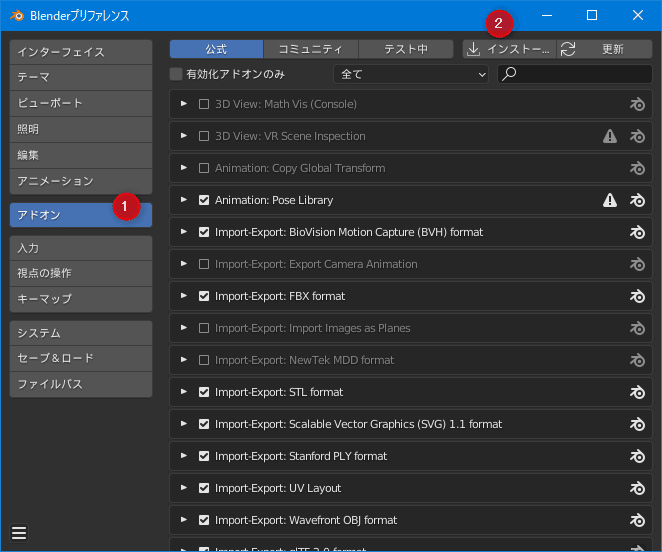
Task: Enable Import Images as Planes addon
Action: point(204,328)
